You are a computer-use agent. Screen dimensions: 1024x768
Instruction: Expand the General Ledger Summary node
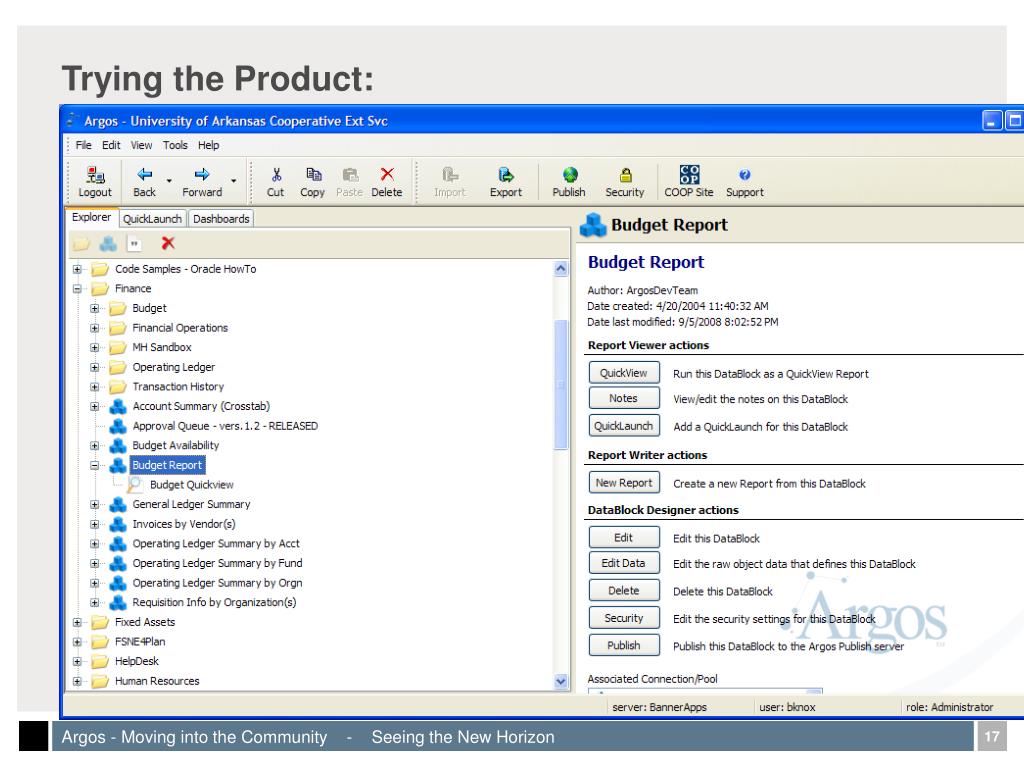click(x=95, y=504)
